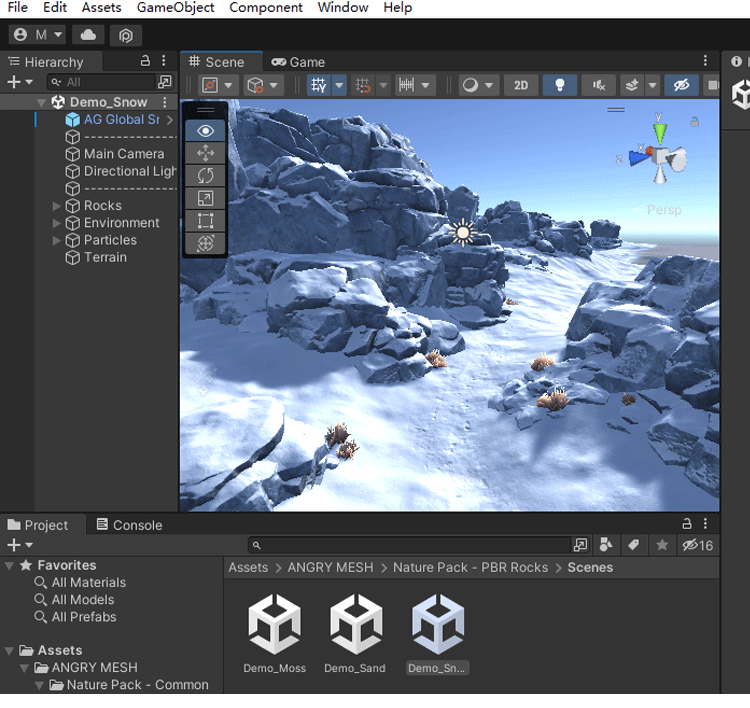Toggle scene lighting bulb button
The height and width of the screenshot is (708, 750).
[x=560, y=85]
